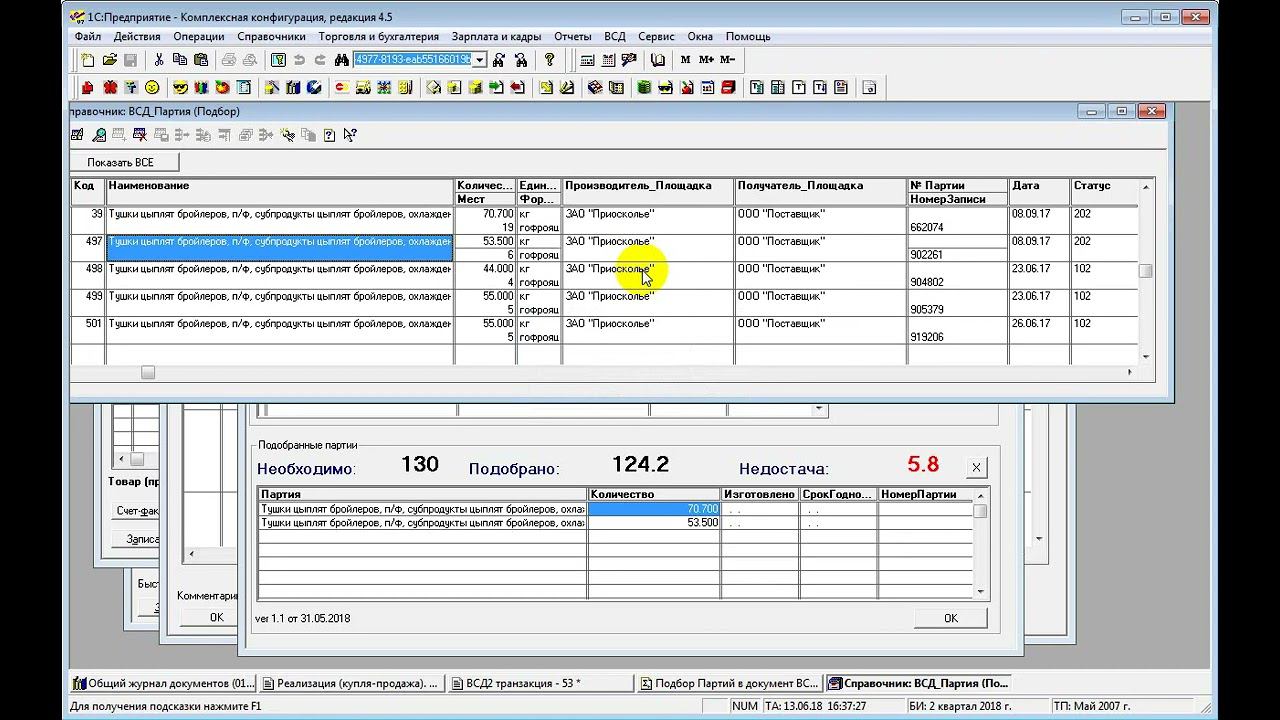The height and width of the screenshot is (720, 1280).
Task: Switch to ВСД2 транзакция - 53 window tab
Action: (x=542, y=684)
